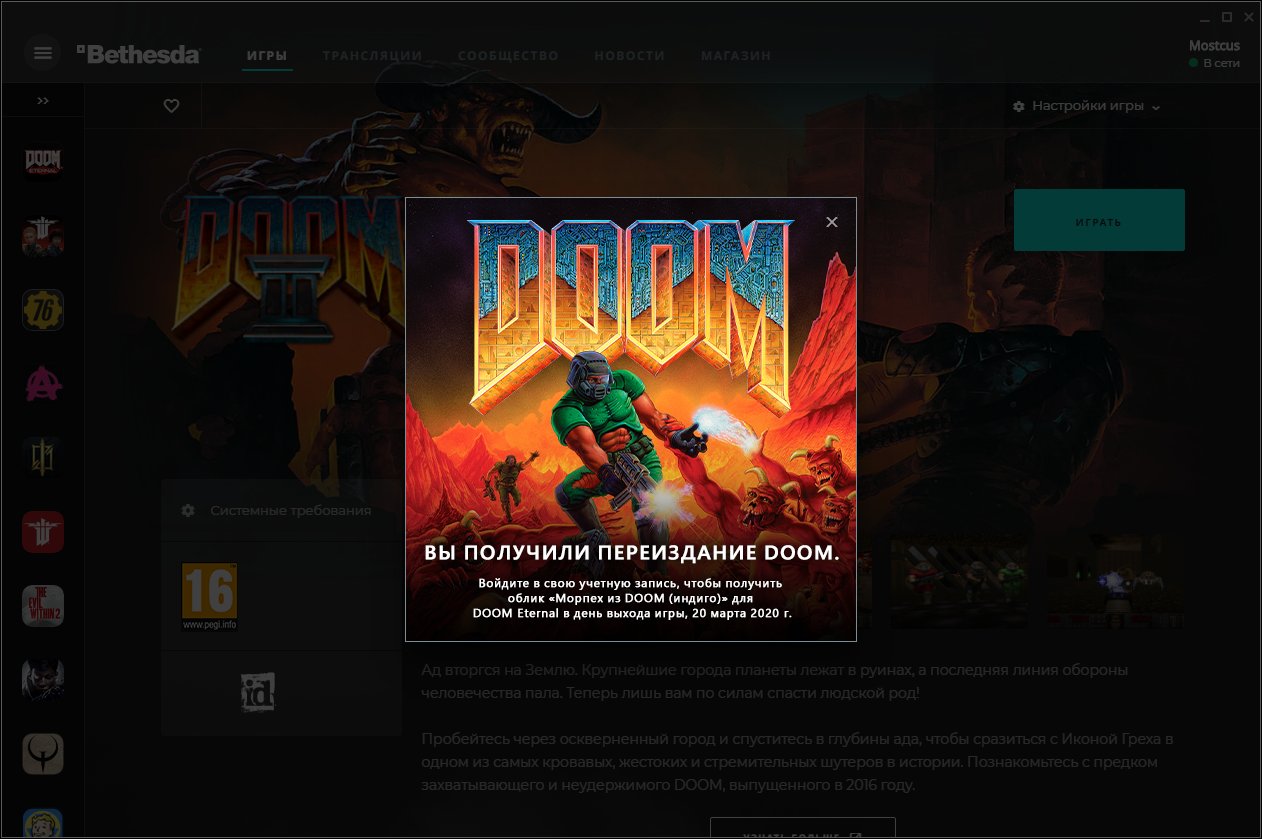Viewport: 1262px width, 839px height.
Task: Open the dark-haired character game icon
Action: [43, 680]
